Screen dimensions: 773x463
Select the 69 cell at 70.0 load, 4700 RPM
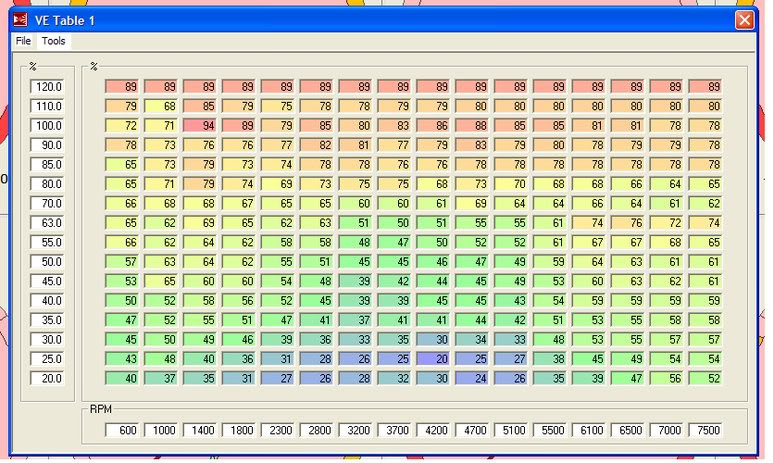472,203
